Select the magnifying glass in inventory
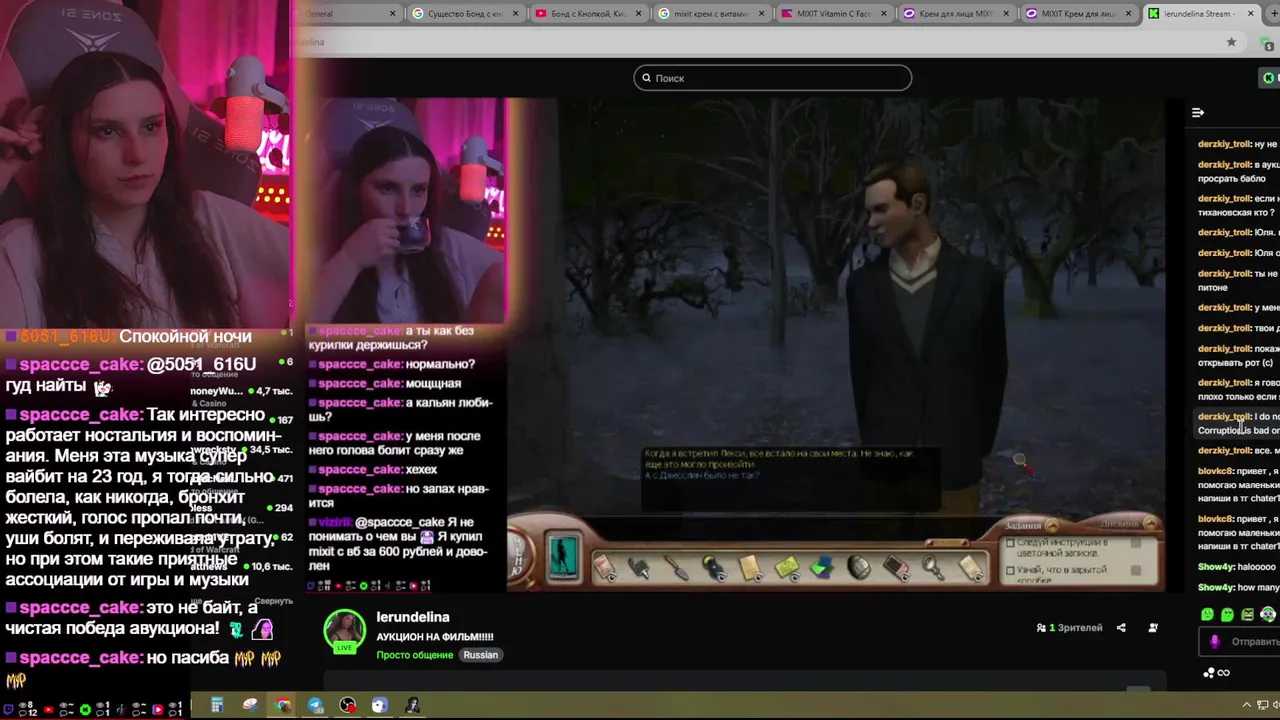 point(932,568)
